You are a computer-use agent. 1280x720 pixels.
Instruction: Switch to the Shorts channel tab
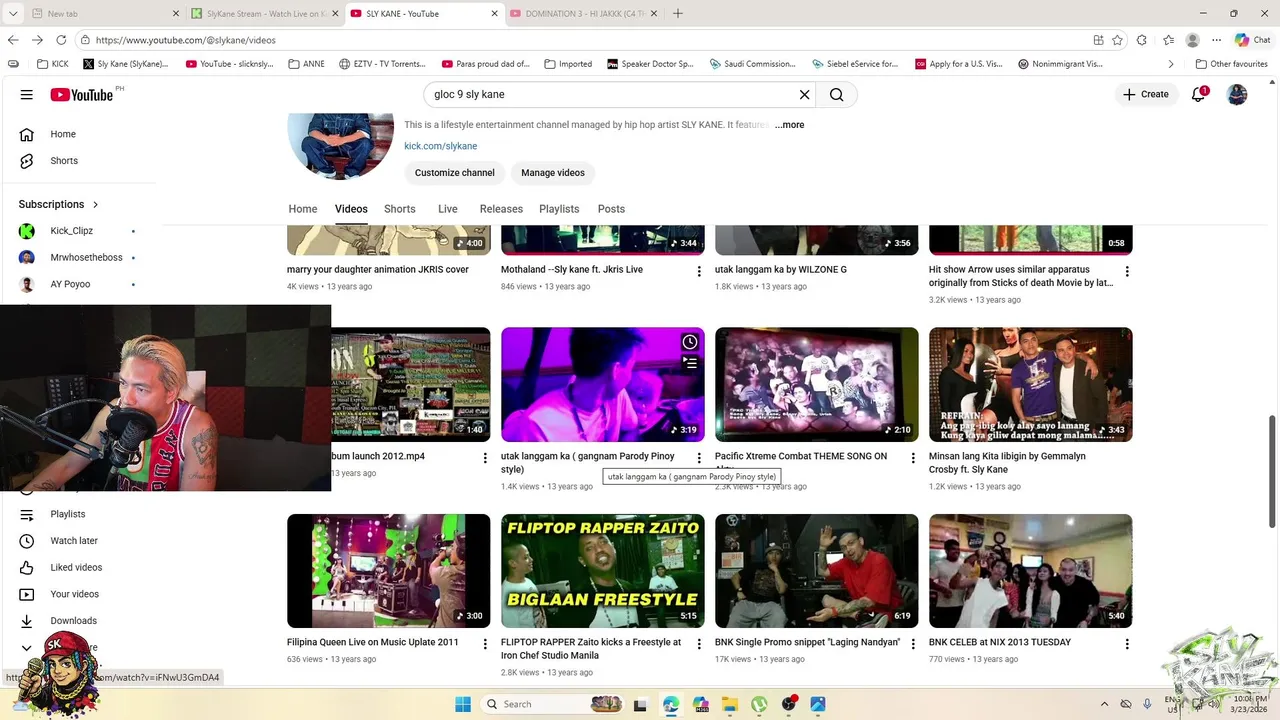(400, 209)
